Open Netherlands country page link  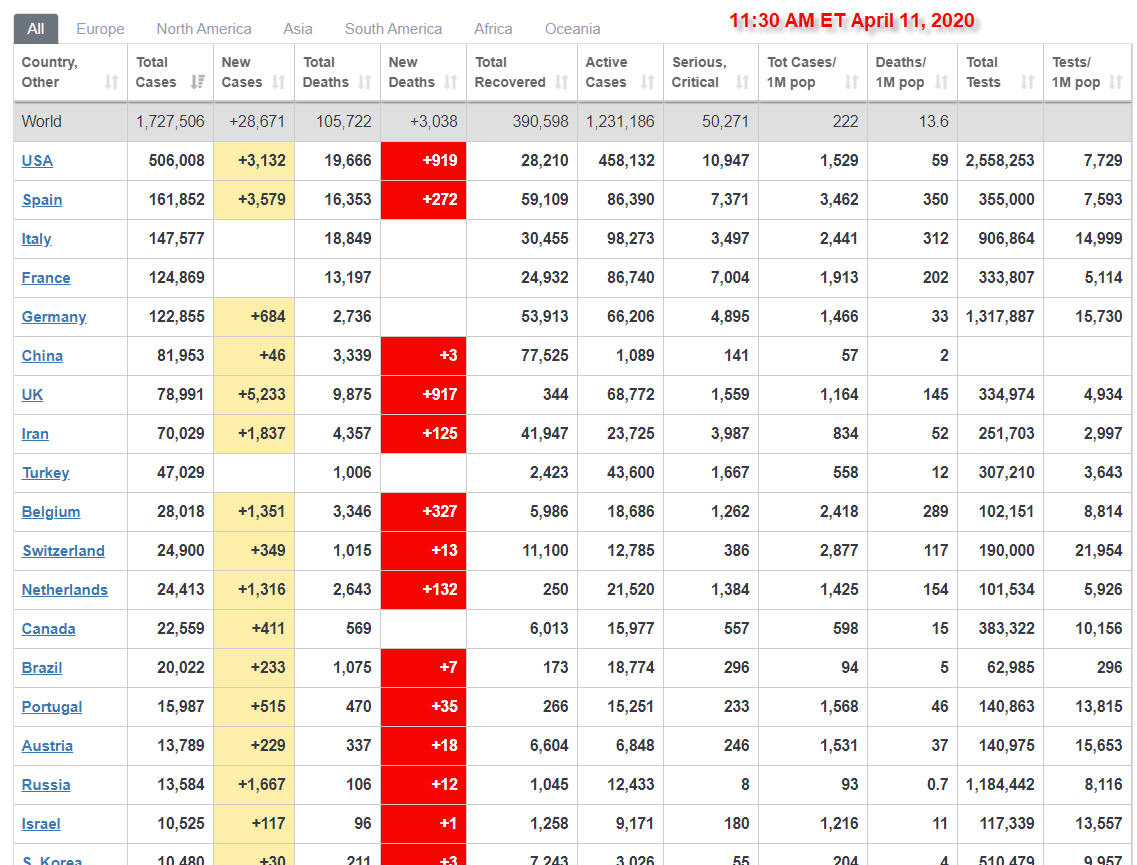pyautogui.click(x=64, y=590)
